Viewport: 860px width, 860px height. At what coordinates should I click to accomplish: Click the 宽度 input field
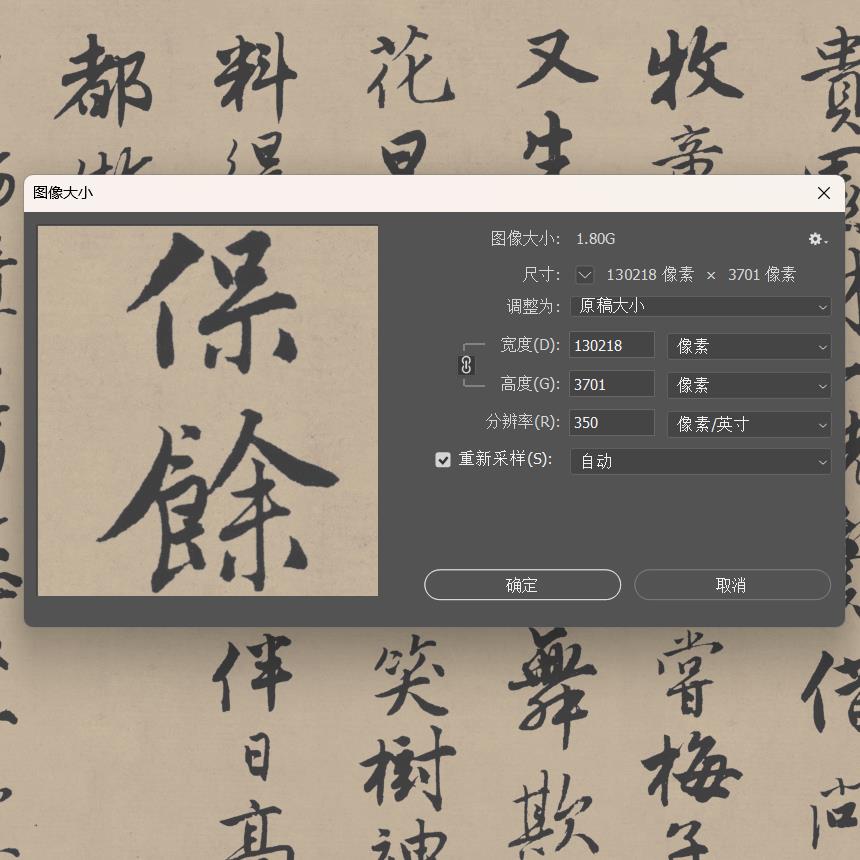pos(612,346)
